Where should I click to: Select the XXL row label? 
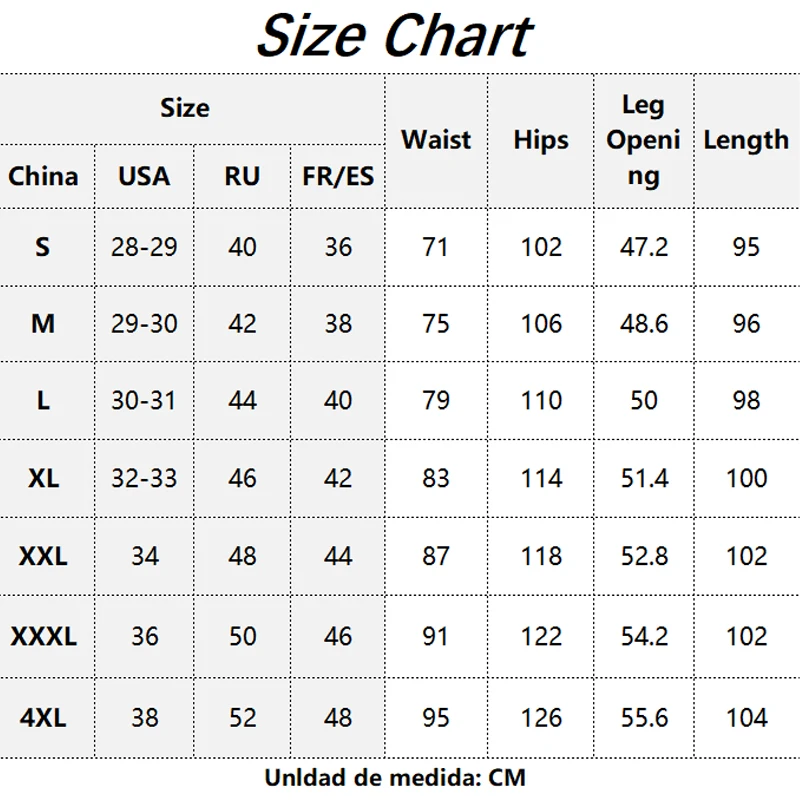click(43, 556)
